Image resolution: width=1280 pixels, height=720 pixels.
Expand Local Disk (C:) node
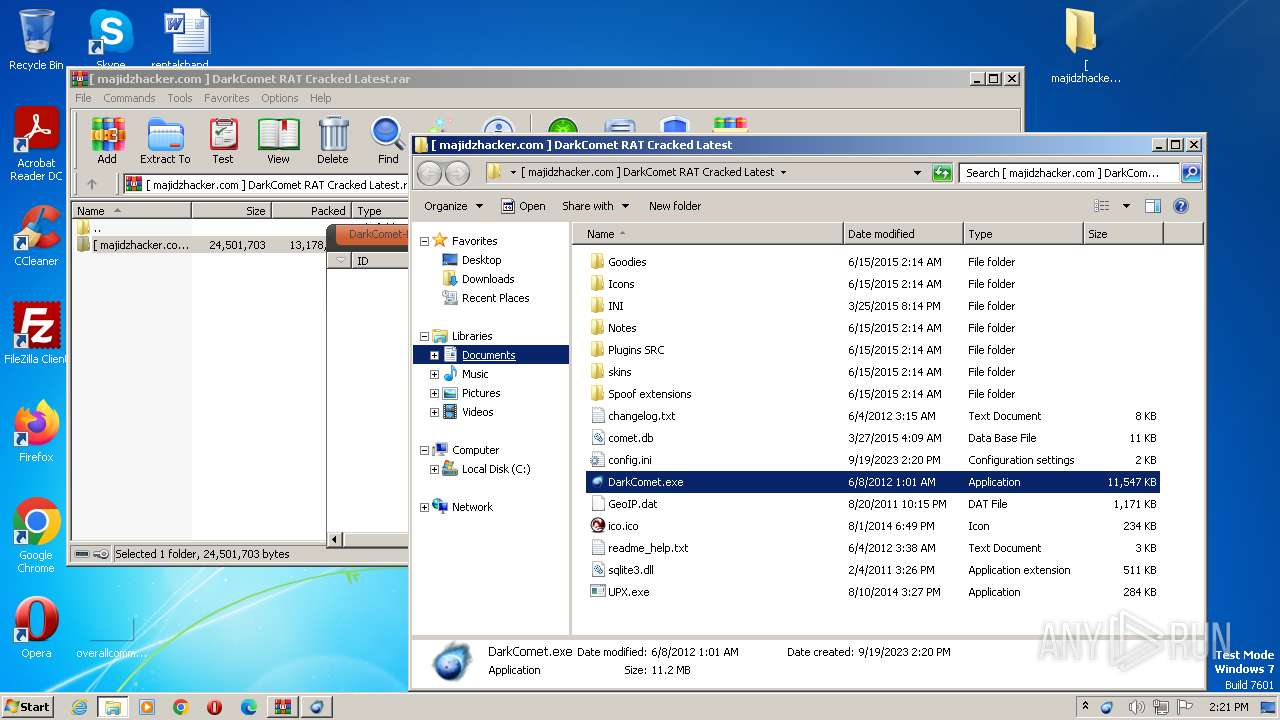click(434, 469)
